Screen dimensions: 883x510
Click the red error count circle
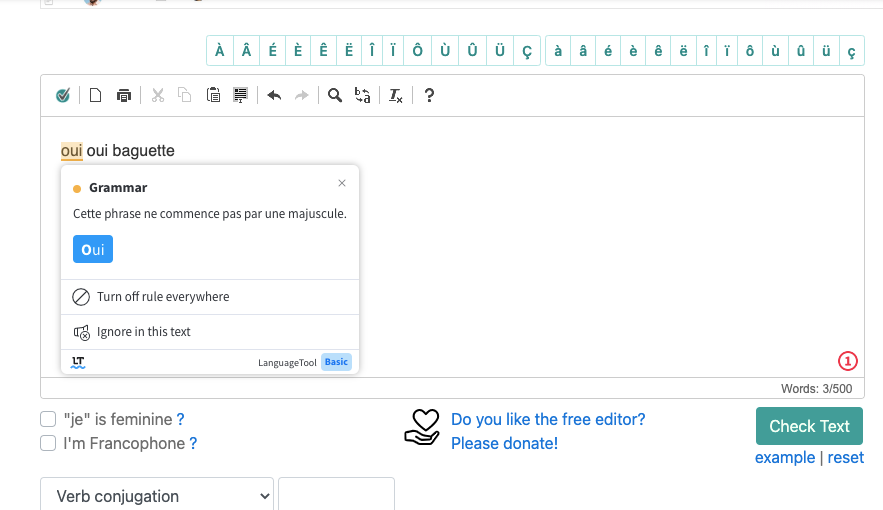[848, 361]
